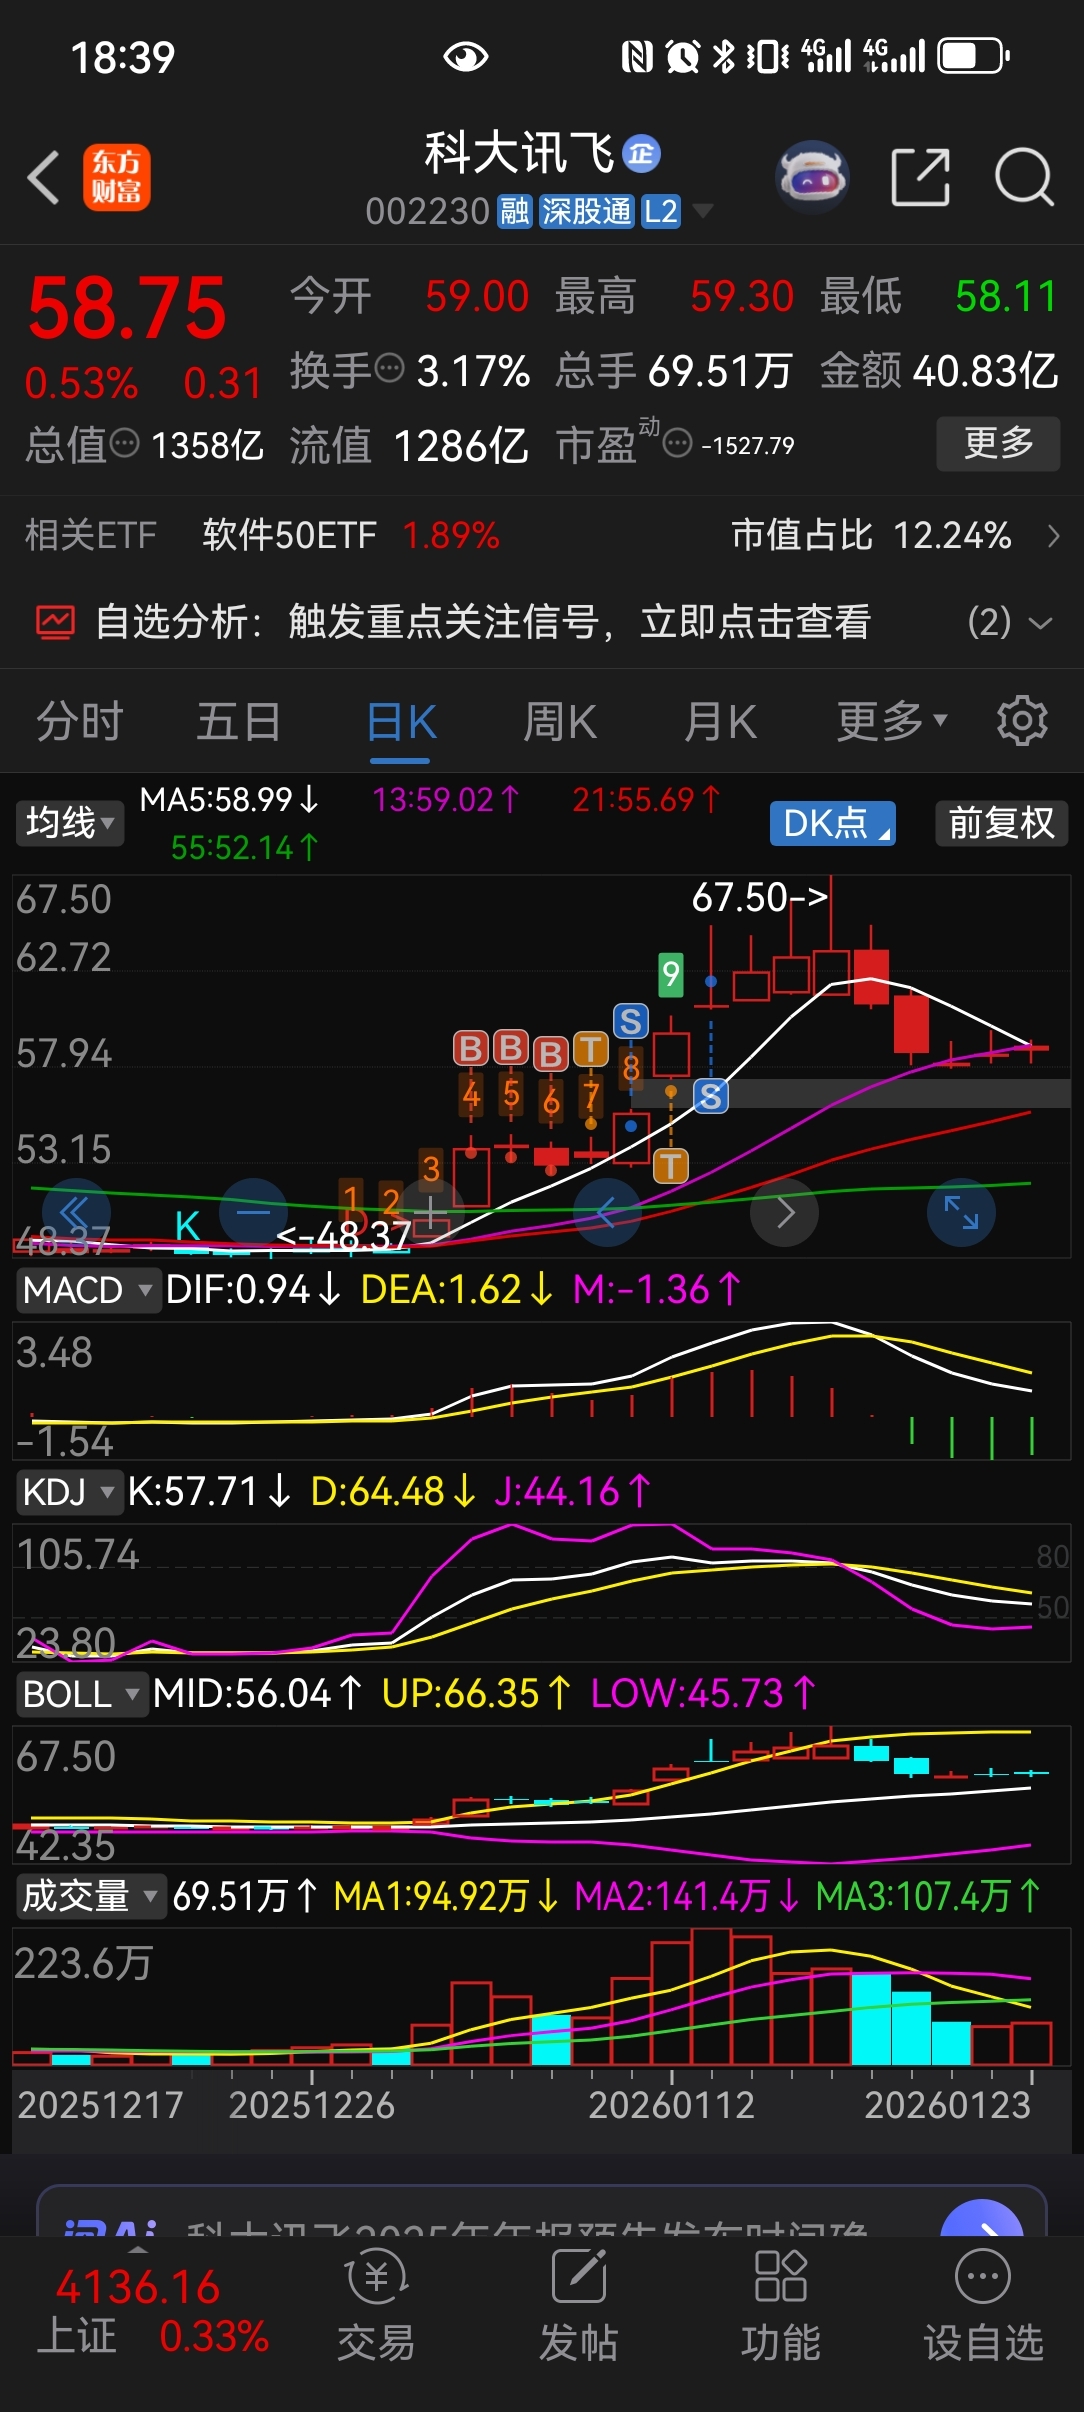Image resolution: width=1084 pixels, height=2412 pixels.
Task: Tap the 自选分析 chart icon
Action: [56, 622]
